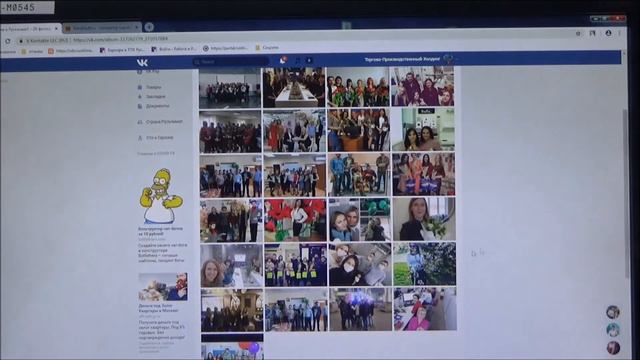The height and width of the screenshot is (360, 640).
Task: Click into the VK search field
Action: (231, 62)
